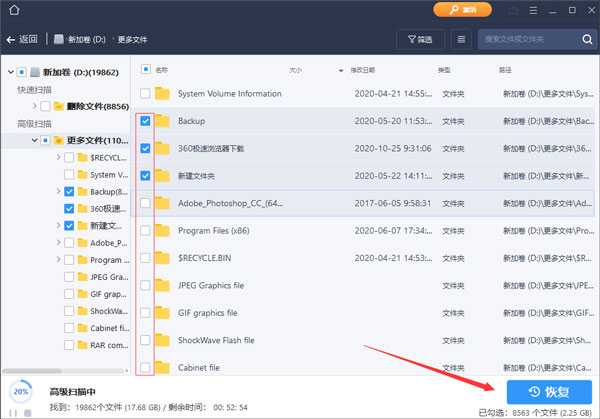This screenshot has height=419, width=600.
Task: Open the view mode list menu icon
Action: tap(461, 39)
